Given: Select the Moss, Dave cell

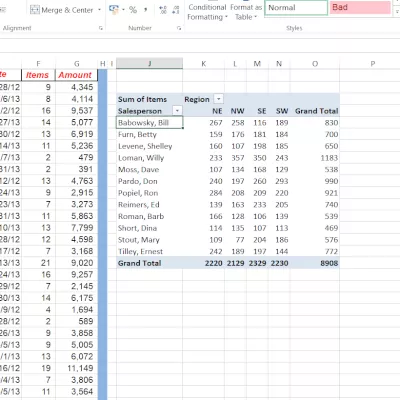Looking at the screenshot, I should pos(149,169).
